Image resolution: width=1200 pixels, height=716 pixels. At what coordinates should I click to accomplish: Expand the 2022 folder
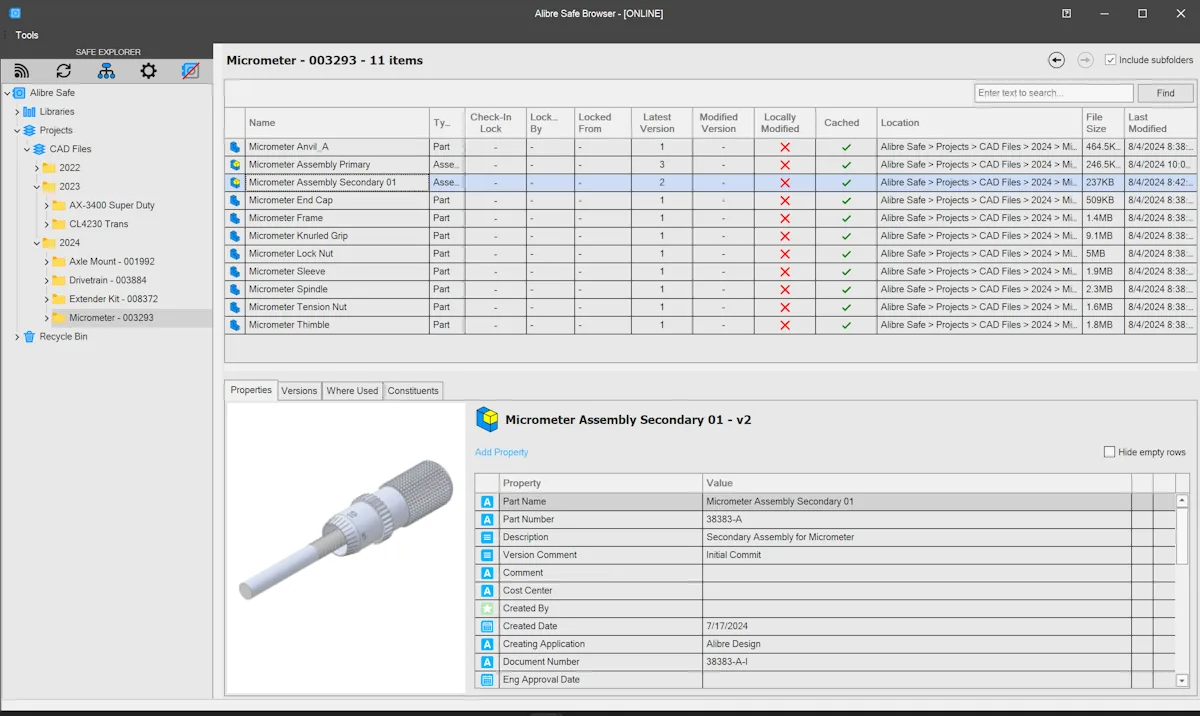pyautogui.click(x=37, y=168)
